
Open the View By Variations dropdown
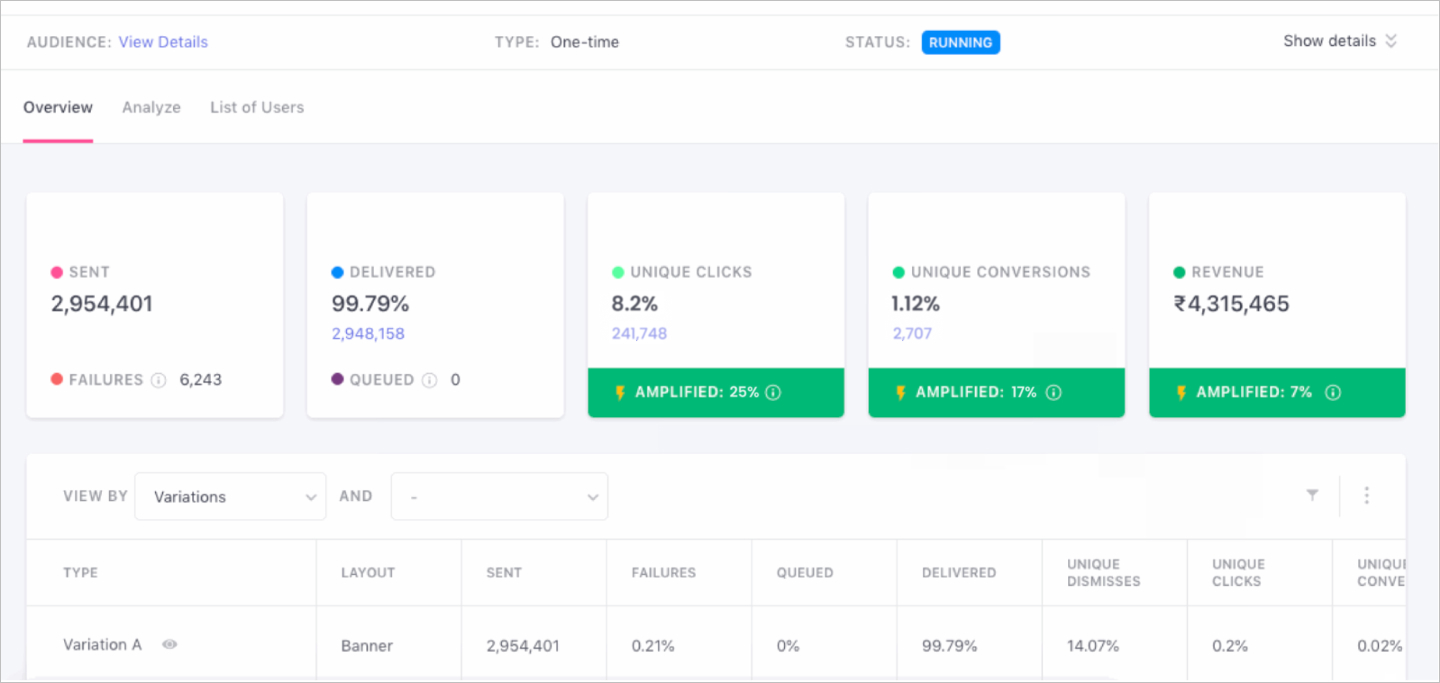230,496
